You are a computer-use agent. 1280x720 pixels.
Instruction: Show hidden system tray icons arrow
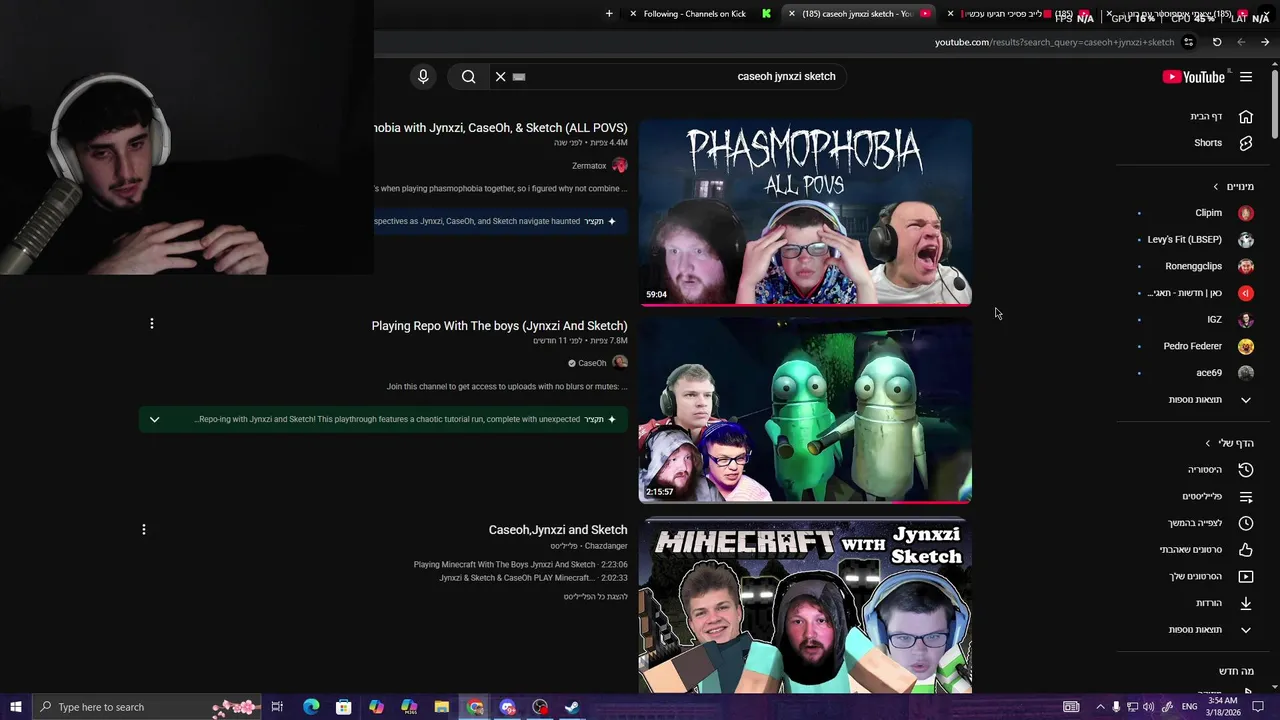pos(1100,707)
